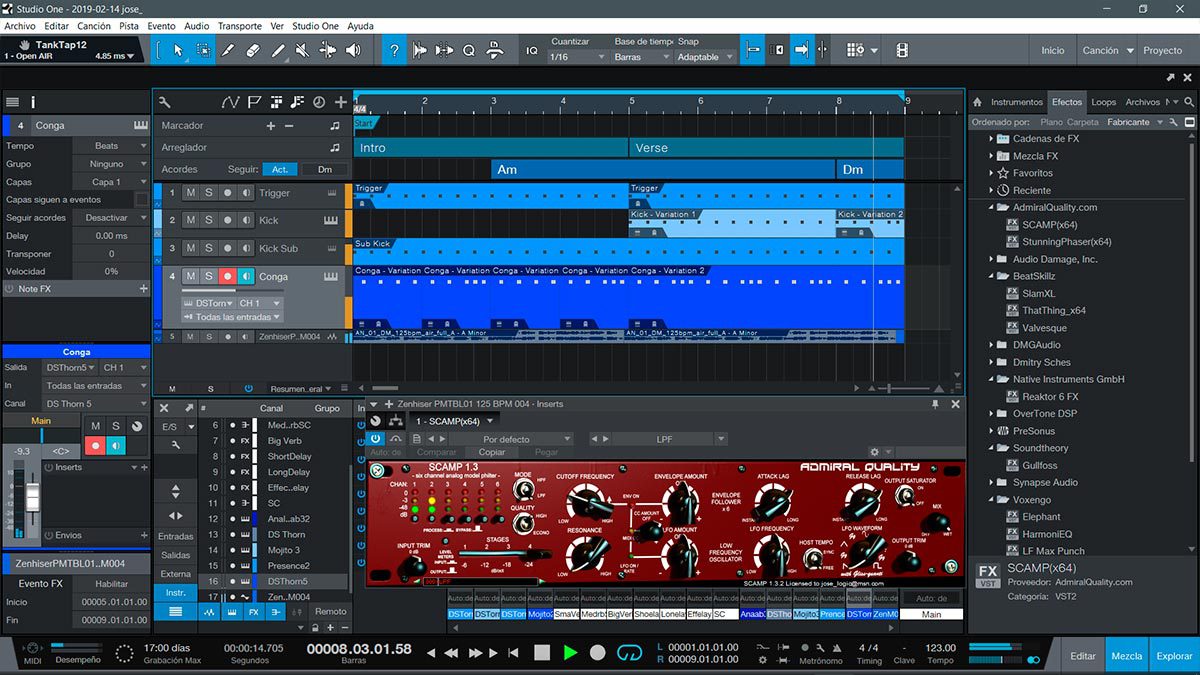Open the Inicio page
The width and height of the screenshot is (1200, 675).
[1053, 50]
